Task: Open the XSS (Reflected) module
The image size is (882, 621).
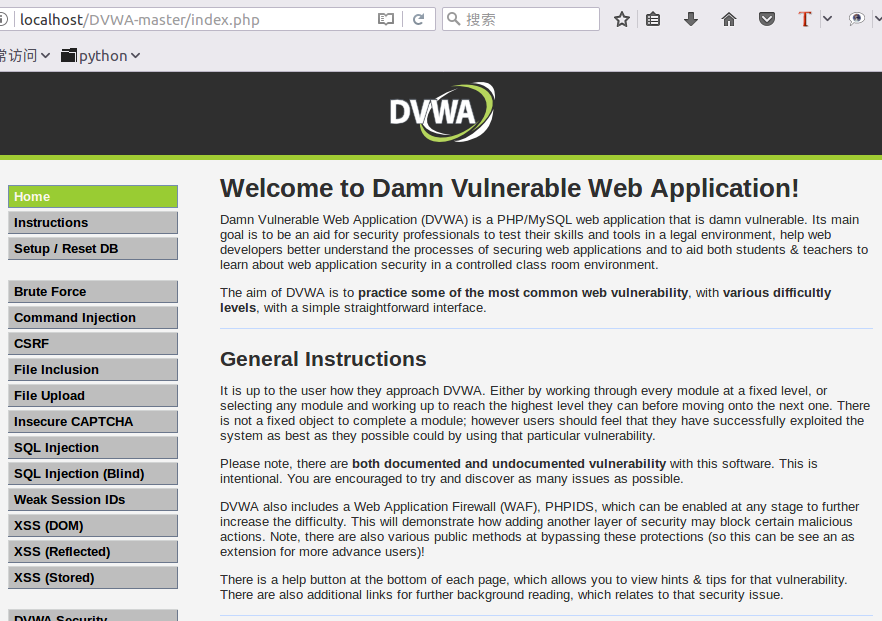Action: click(93, 552)
